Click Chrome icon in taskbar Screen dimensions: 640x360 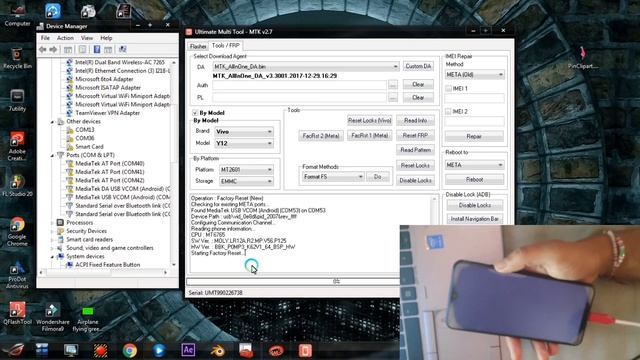click(130, 350)
